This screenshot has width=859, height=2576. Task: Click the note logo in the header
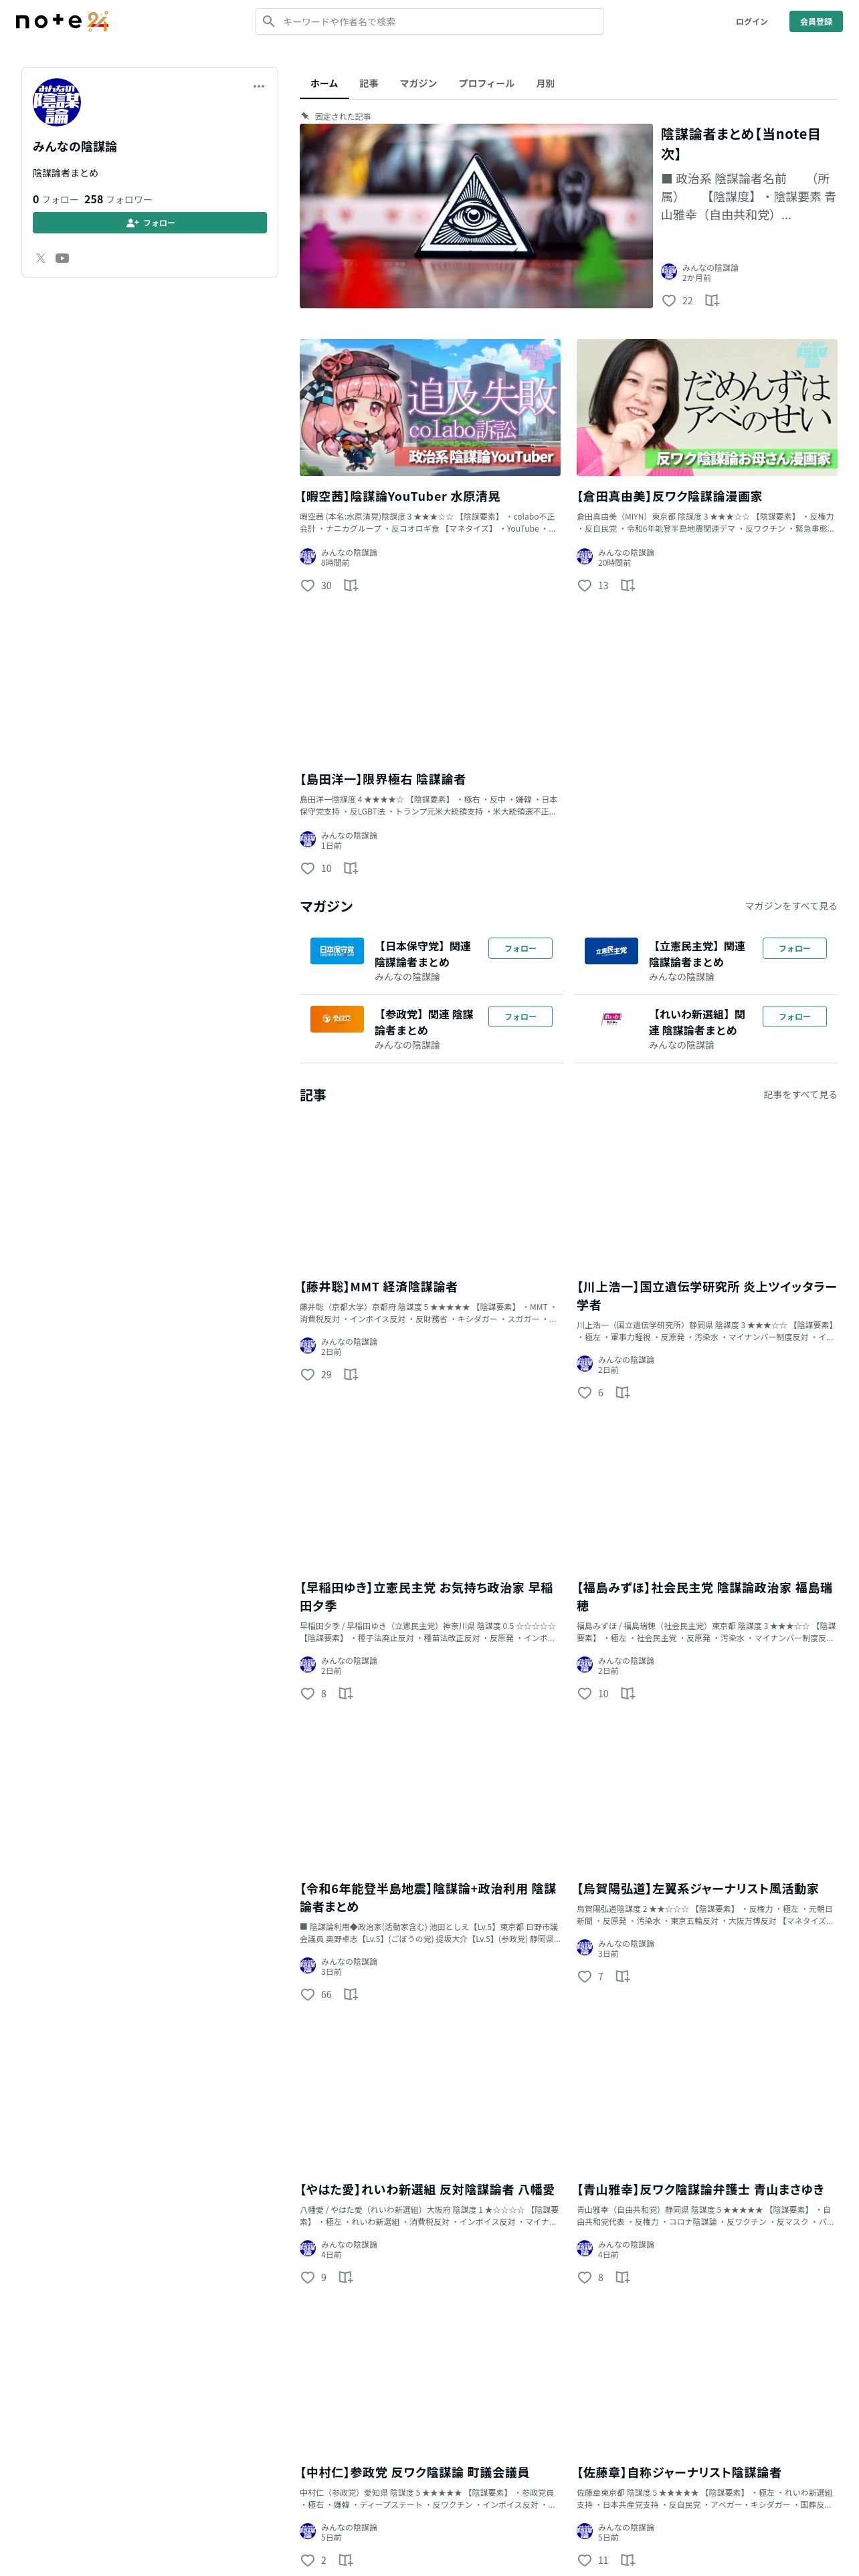point(62,21)
